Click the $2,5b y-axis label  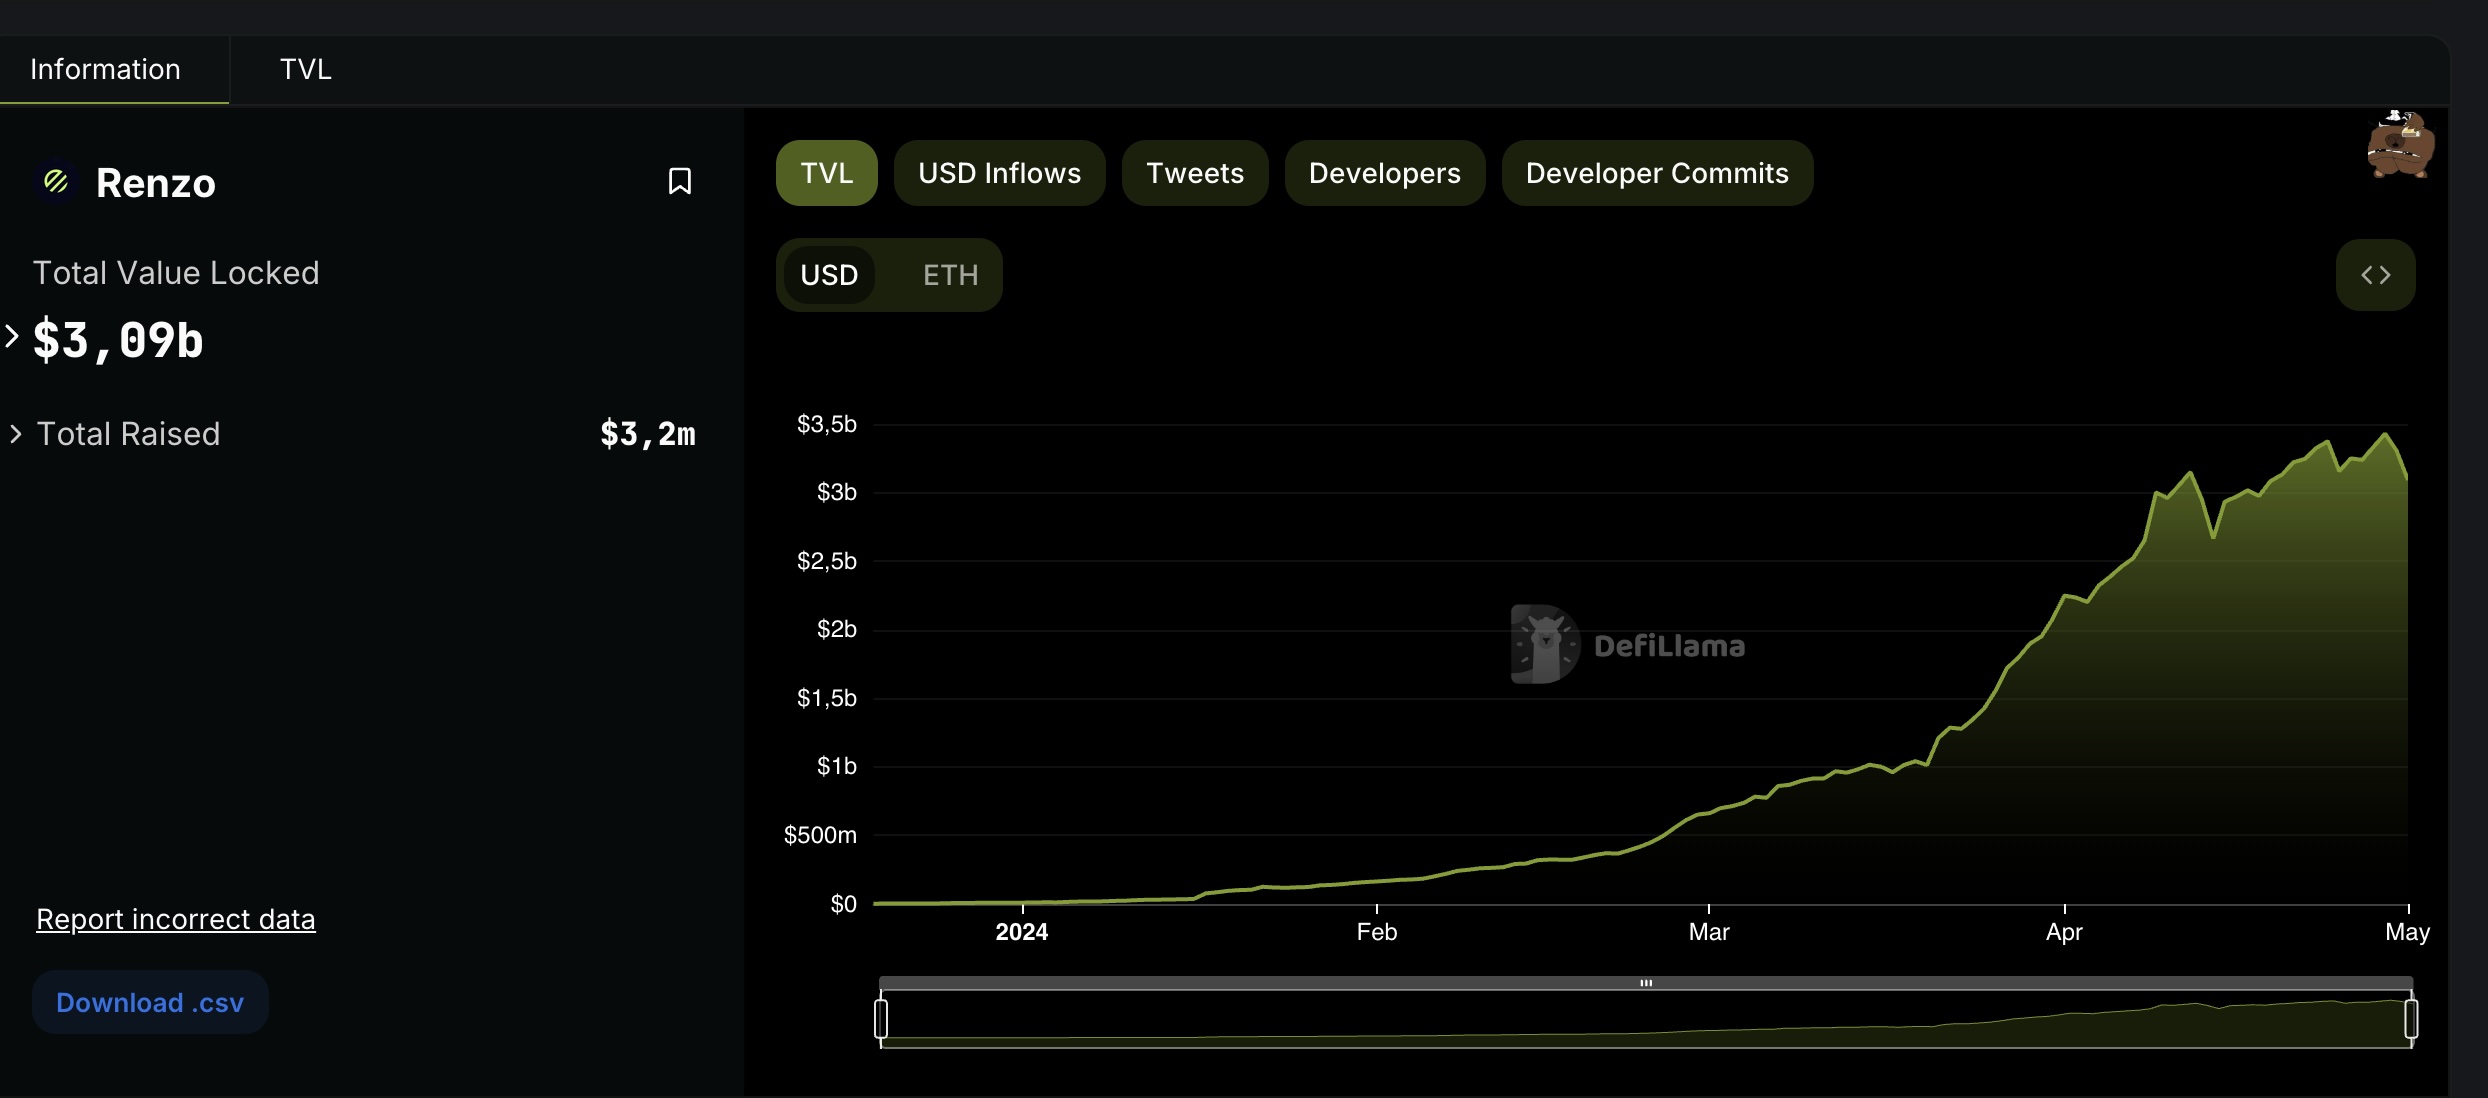click(x=827, y=561)
